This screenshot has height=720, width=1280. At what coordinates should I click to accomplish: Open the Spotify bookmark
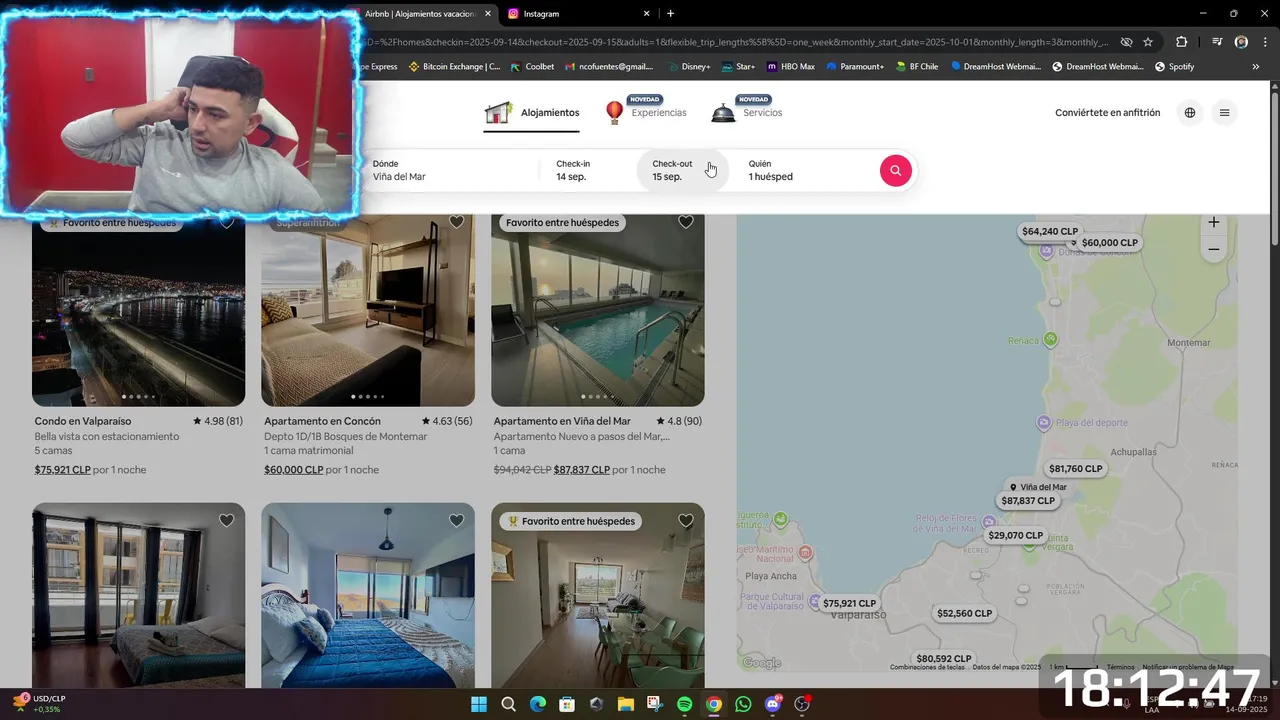(1174, 67)
